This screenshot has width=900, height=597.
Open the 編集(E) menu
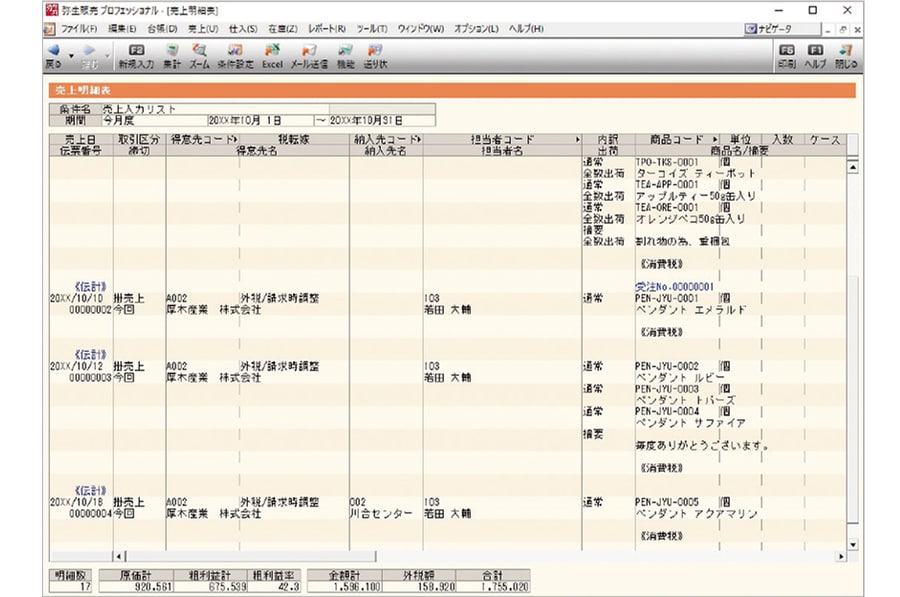coord(122,29)
